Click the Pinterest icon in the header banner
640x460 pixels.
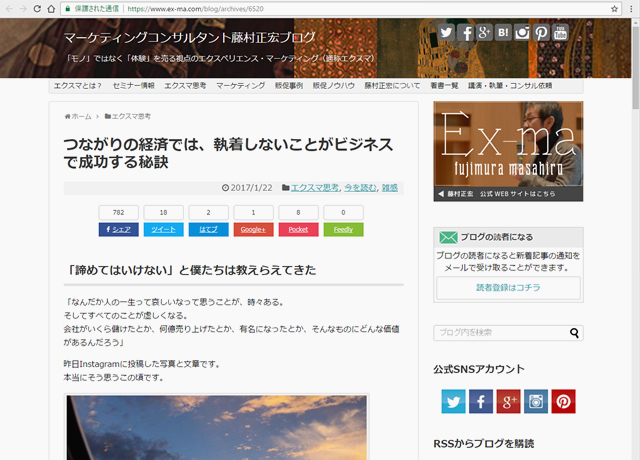tap(541, 33)
